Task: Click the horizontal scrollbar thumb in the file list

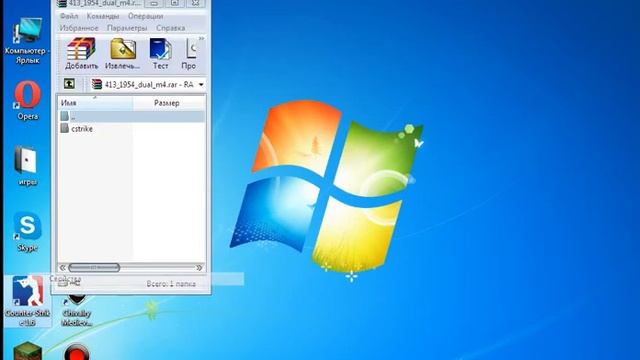Action: [94, 268]
